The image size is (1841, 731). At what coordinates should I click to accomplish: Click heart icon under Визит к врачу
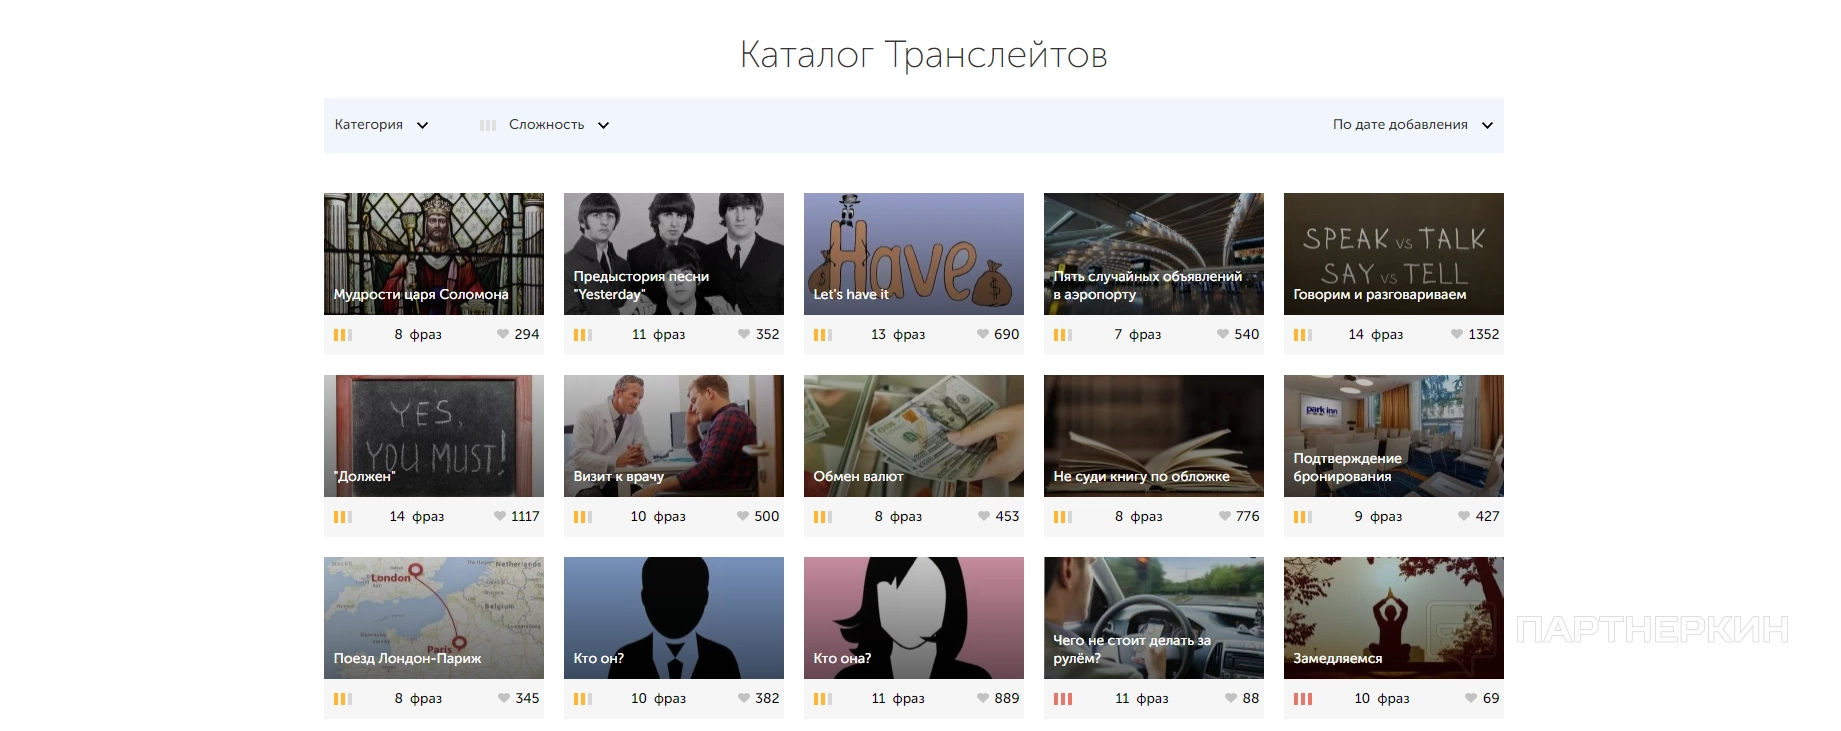[x=743, y=516]
